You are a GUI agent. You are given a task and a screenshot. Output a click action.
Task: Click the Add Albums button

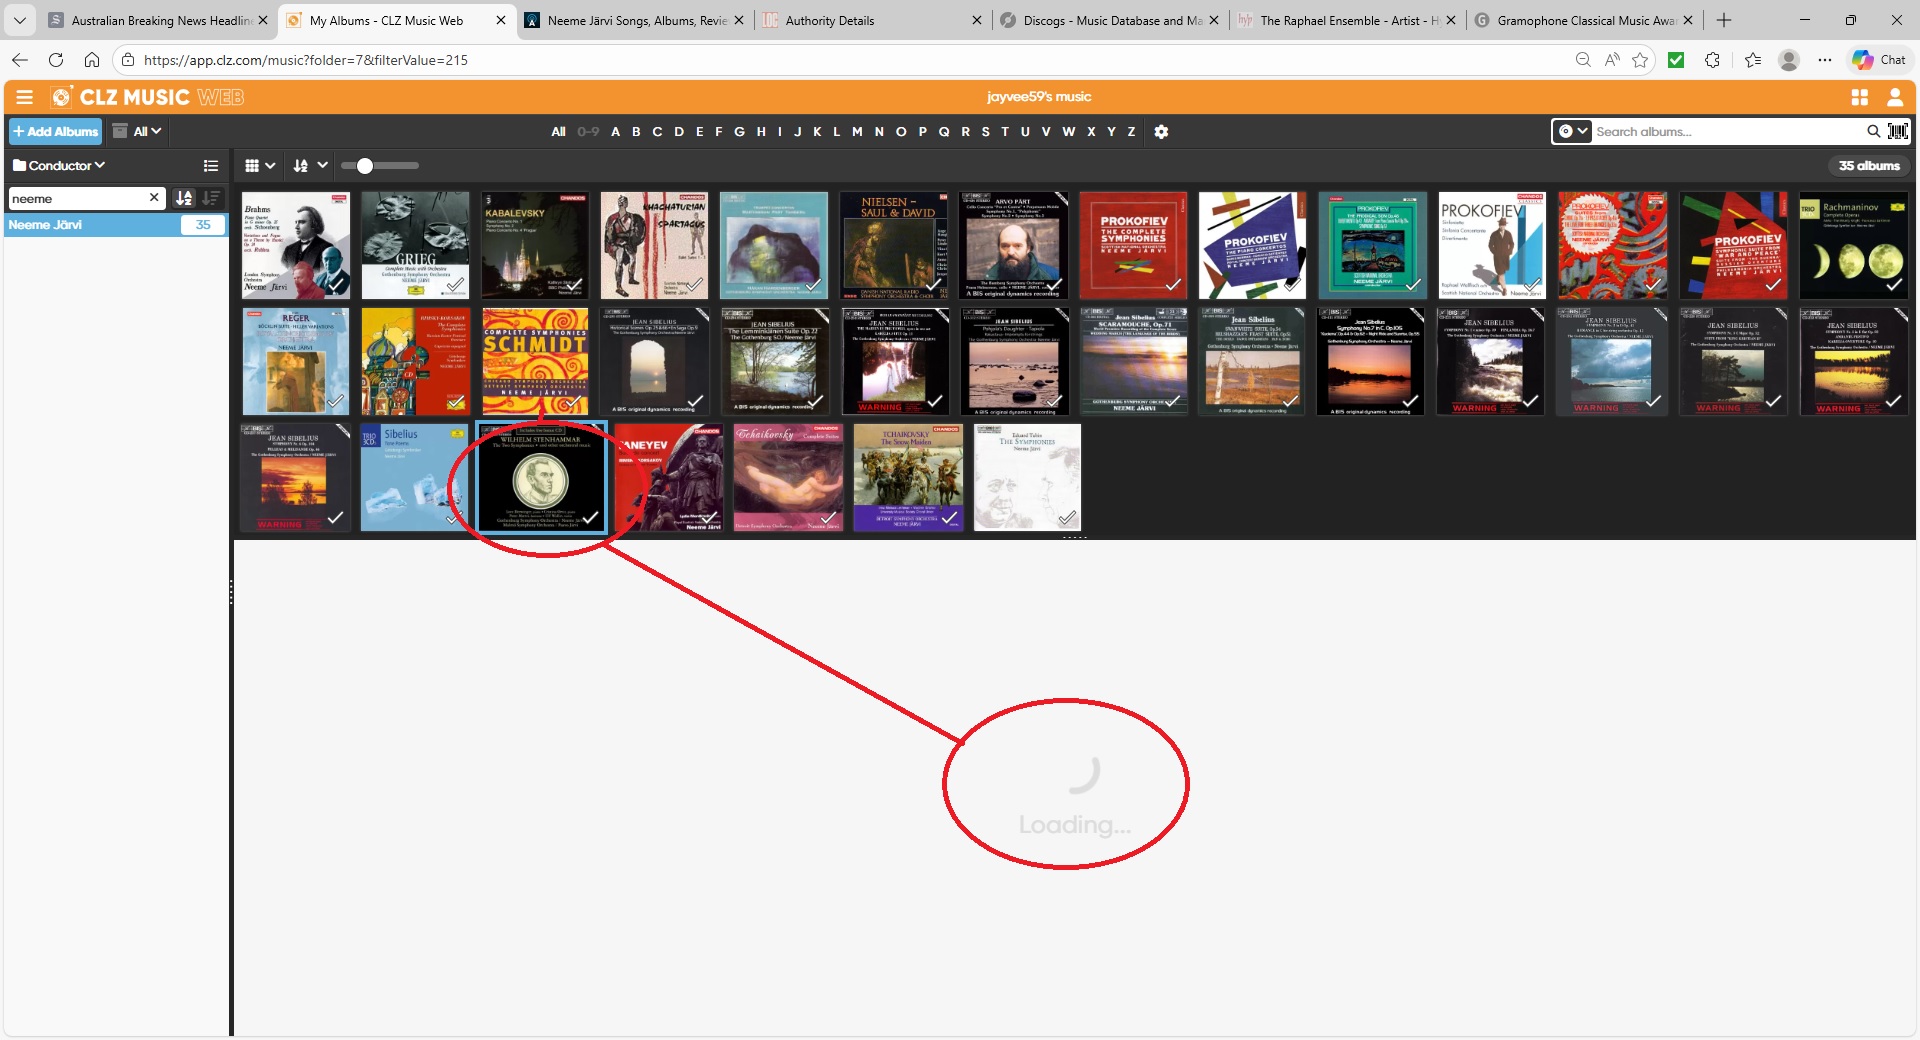coord(56,132)
